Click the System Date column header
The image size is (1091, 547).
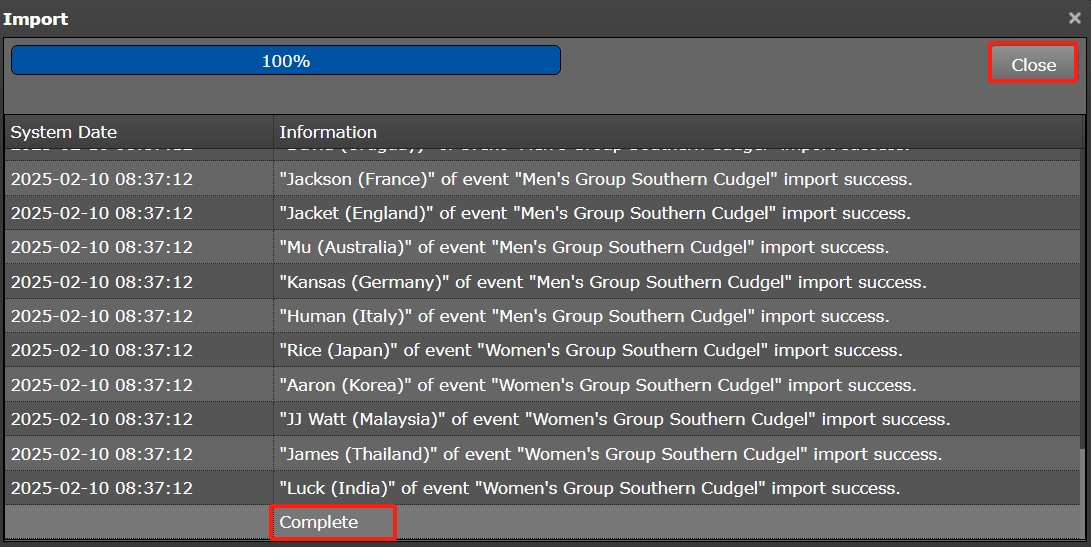coord(64,132)
